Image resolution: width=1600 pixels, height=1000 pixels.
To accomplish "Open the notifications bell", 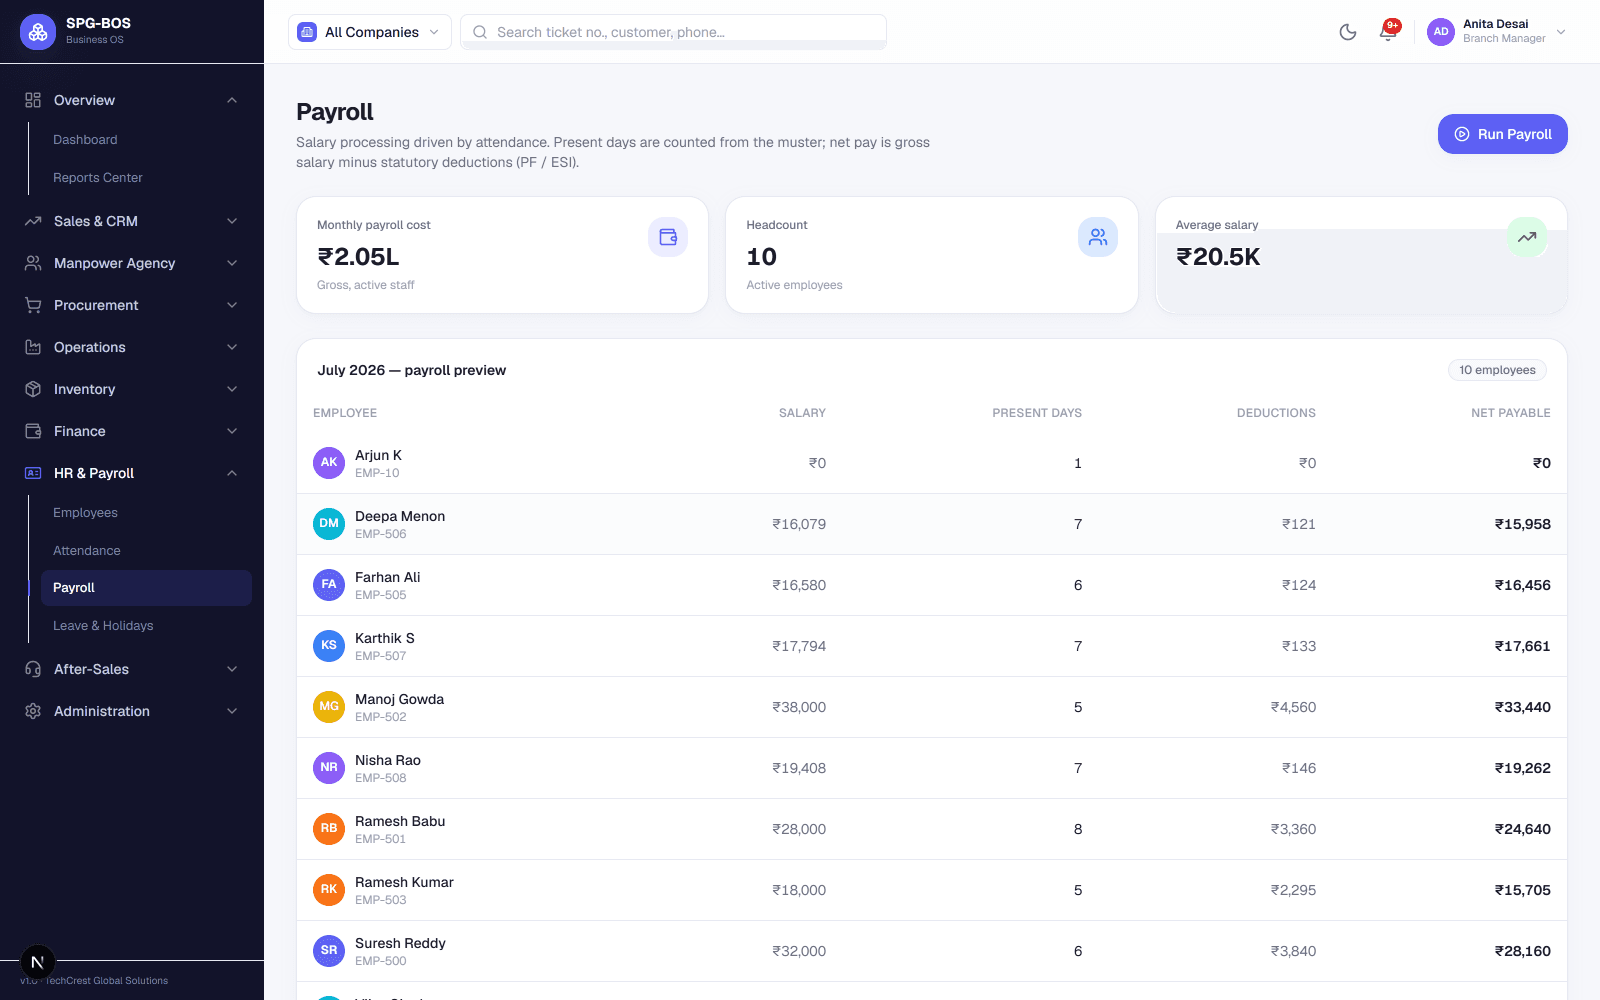I will click(x=1388, y=32).
